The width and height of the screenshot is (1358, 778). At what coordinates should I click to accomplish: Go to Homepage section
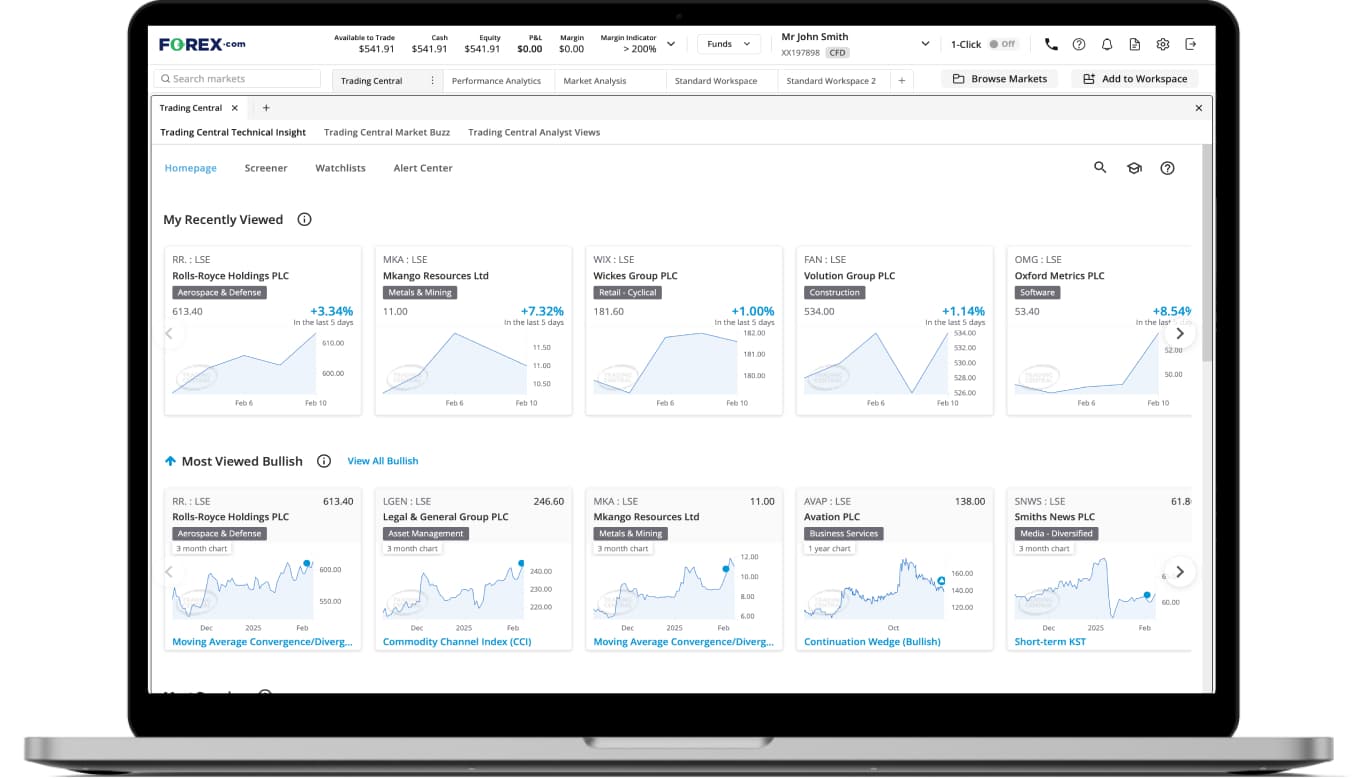[190, 168]
